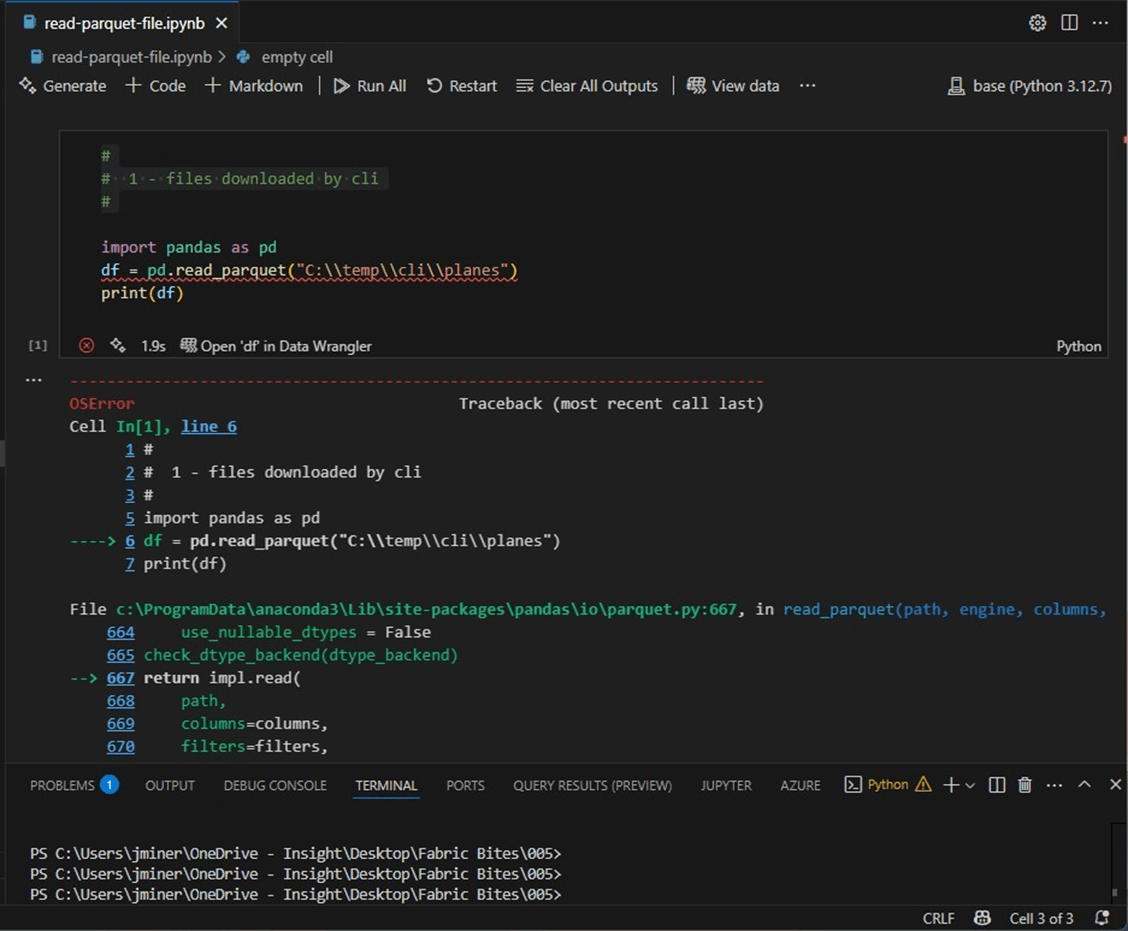
Task: Open the toolbar overflow ellipsis after View data
Action: point(808,86)
